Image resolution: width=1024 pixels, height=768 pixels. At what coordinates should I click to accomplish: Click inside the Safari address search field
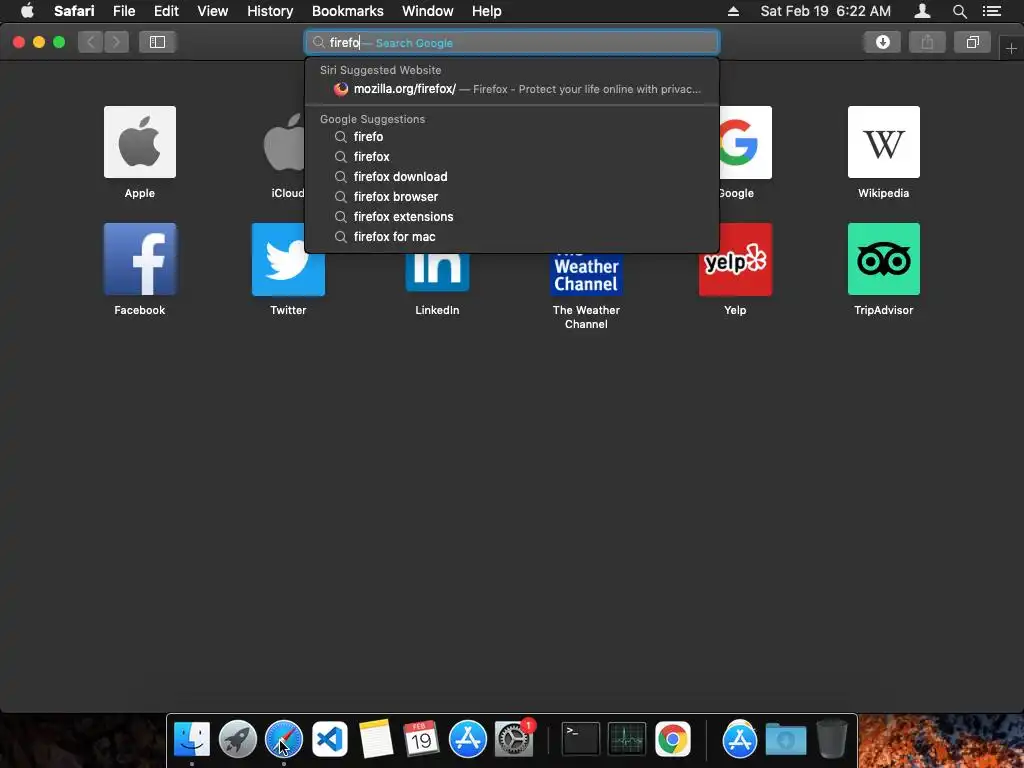click(x=512, y=42)
